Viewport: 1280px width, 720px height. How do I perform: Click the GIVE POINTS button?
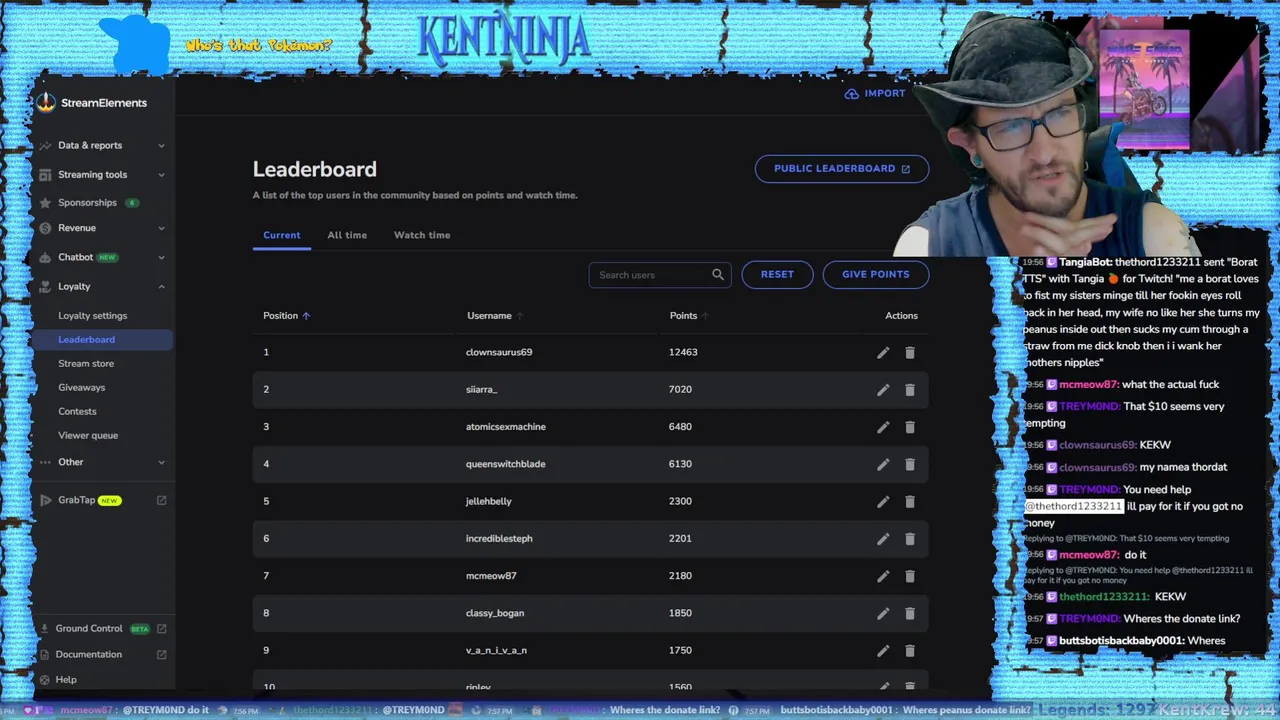pyautogui.click(x=875, y=274)
